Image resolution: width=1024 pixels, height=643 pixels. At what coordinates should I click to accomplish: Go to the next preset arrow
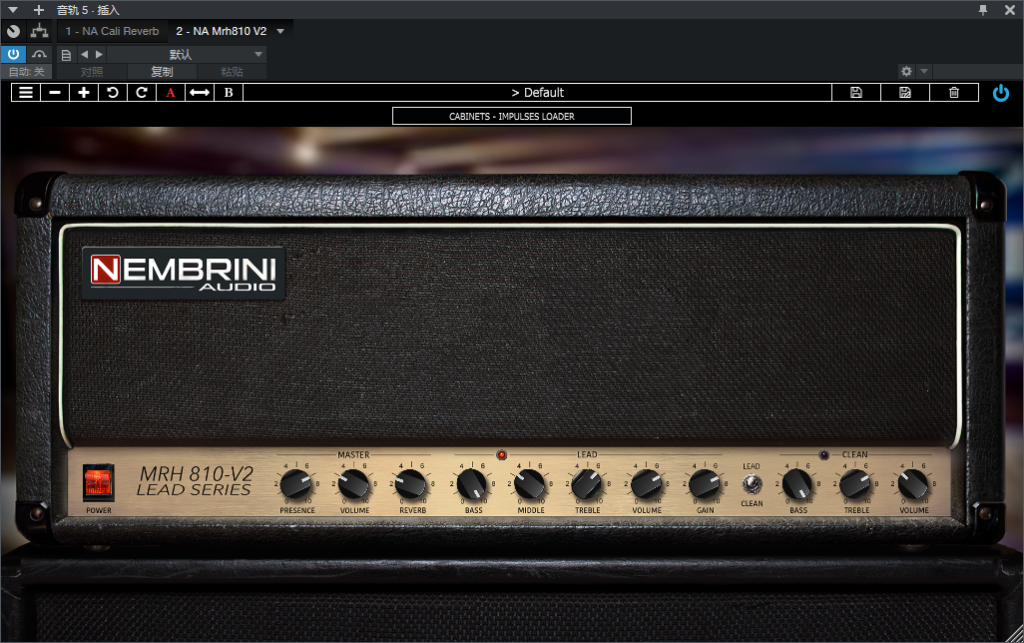coord(99,55)
